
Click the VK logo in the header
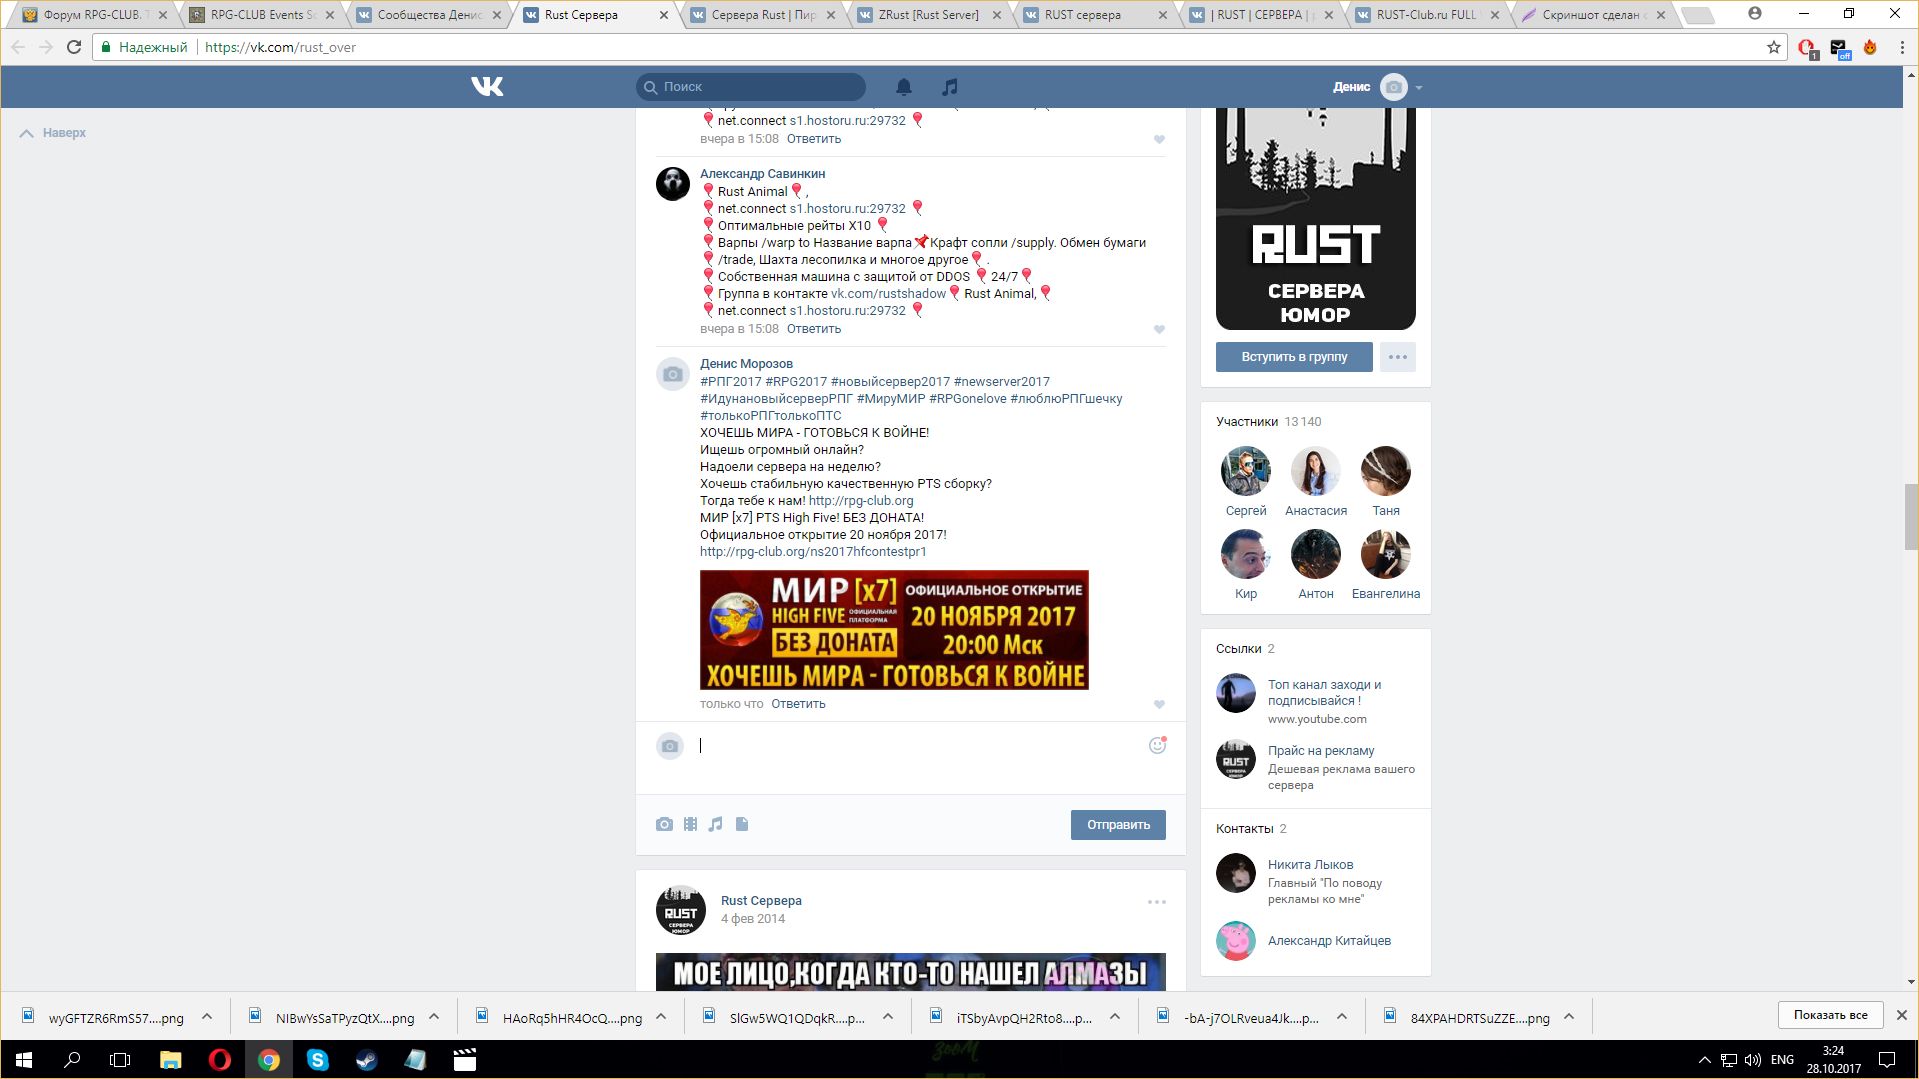click(487, 87)
